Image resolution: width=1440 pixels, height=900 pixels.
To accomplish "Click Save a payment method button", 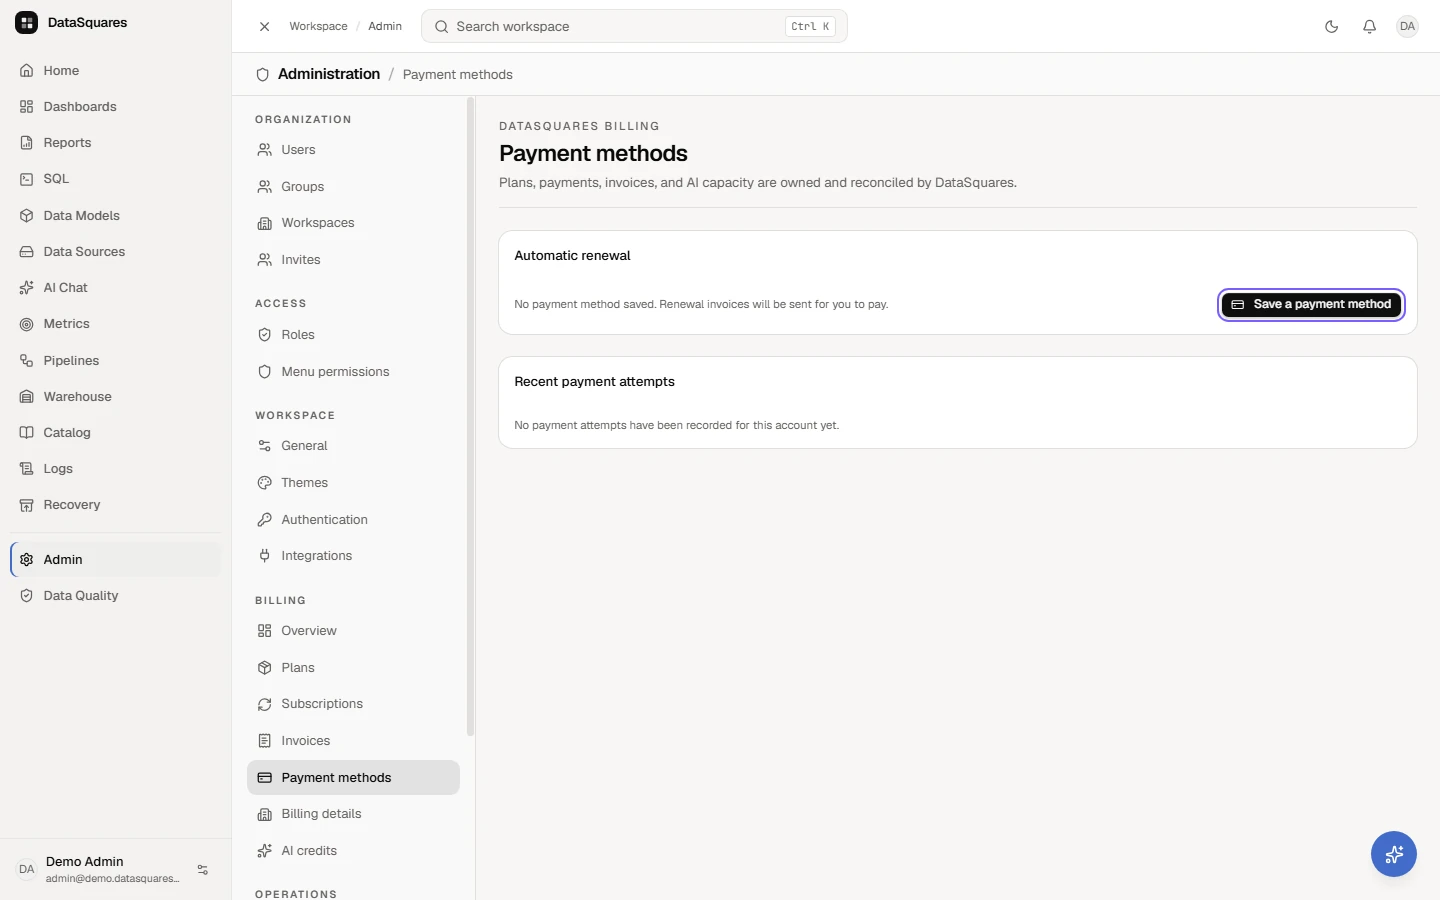I will click(x=1311, y=305).
